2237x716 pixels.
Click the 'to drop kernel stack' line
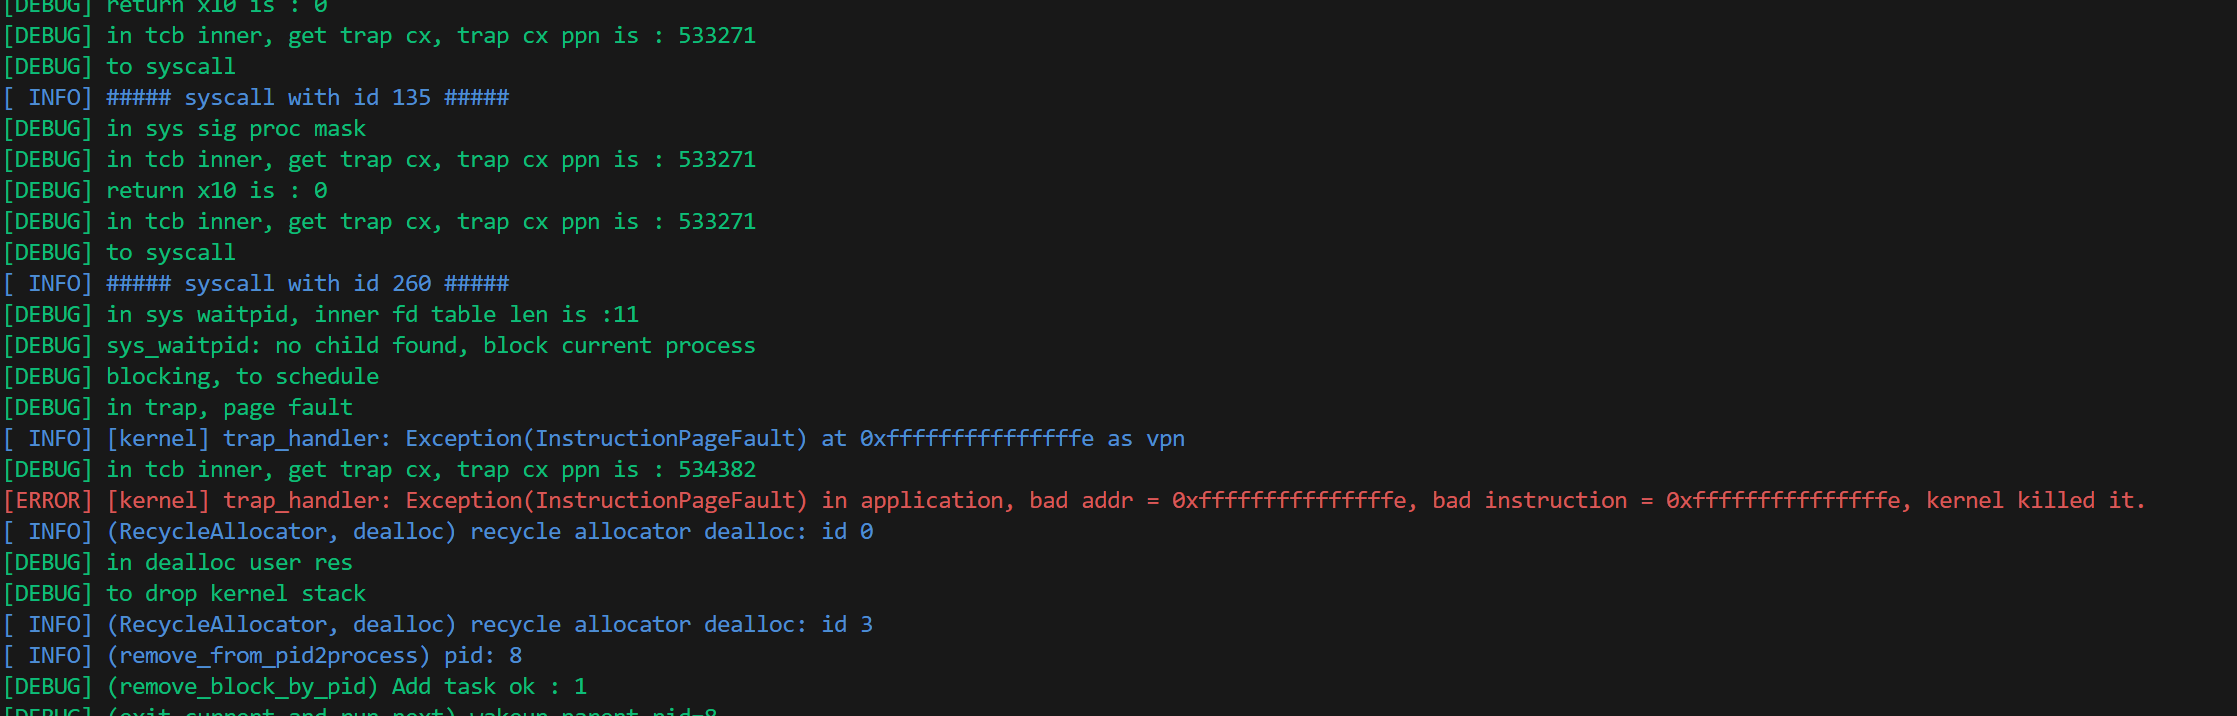point(236,594)
